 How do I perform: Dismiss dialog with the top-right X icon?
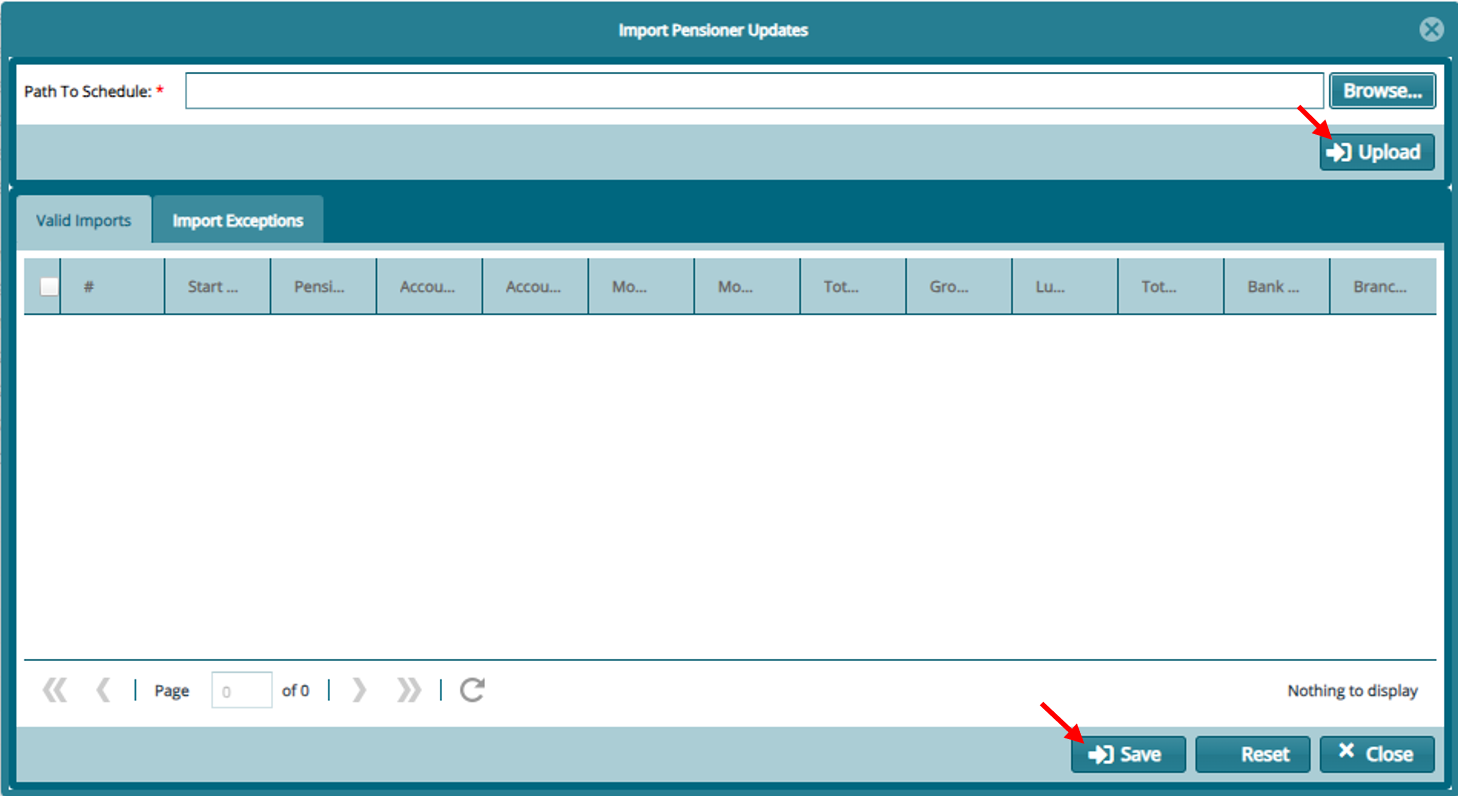pos(1431,30)
